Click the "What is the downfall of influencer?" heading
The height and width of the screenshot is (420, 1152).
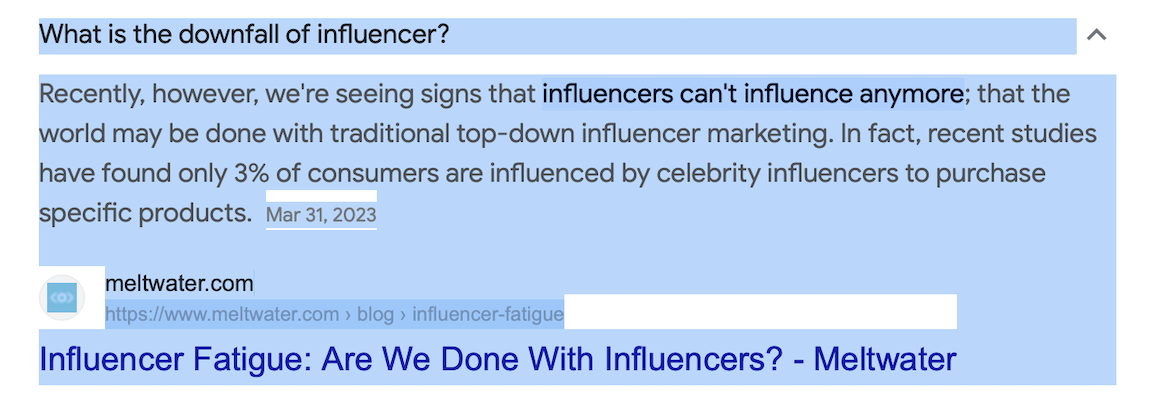click(x=244, y=36)
